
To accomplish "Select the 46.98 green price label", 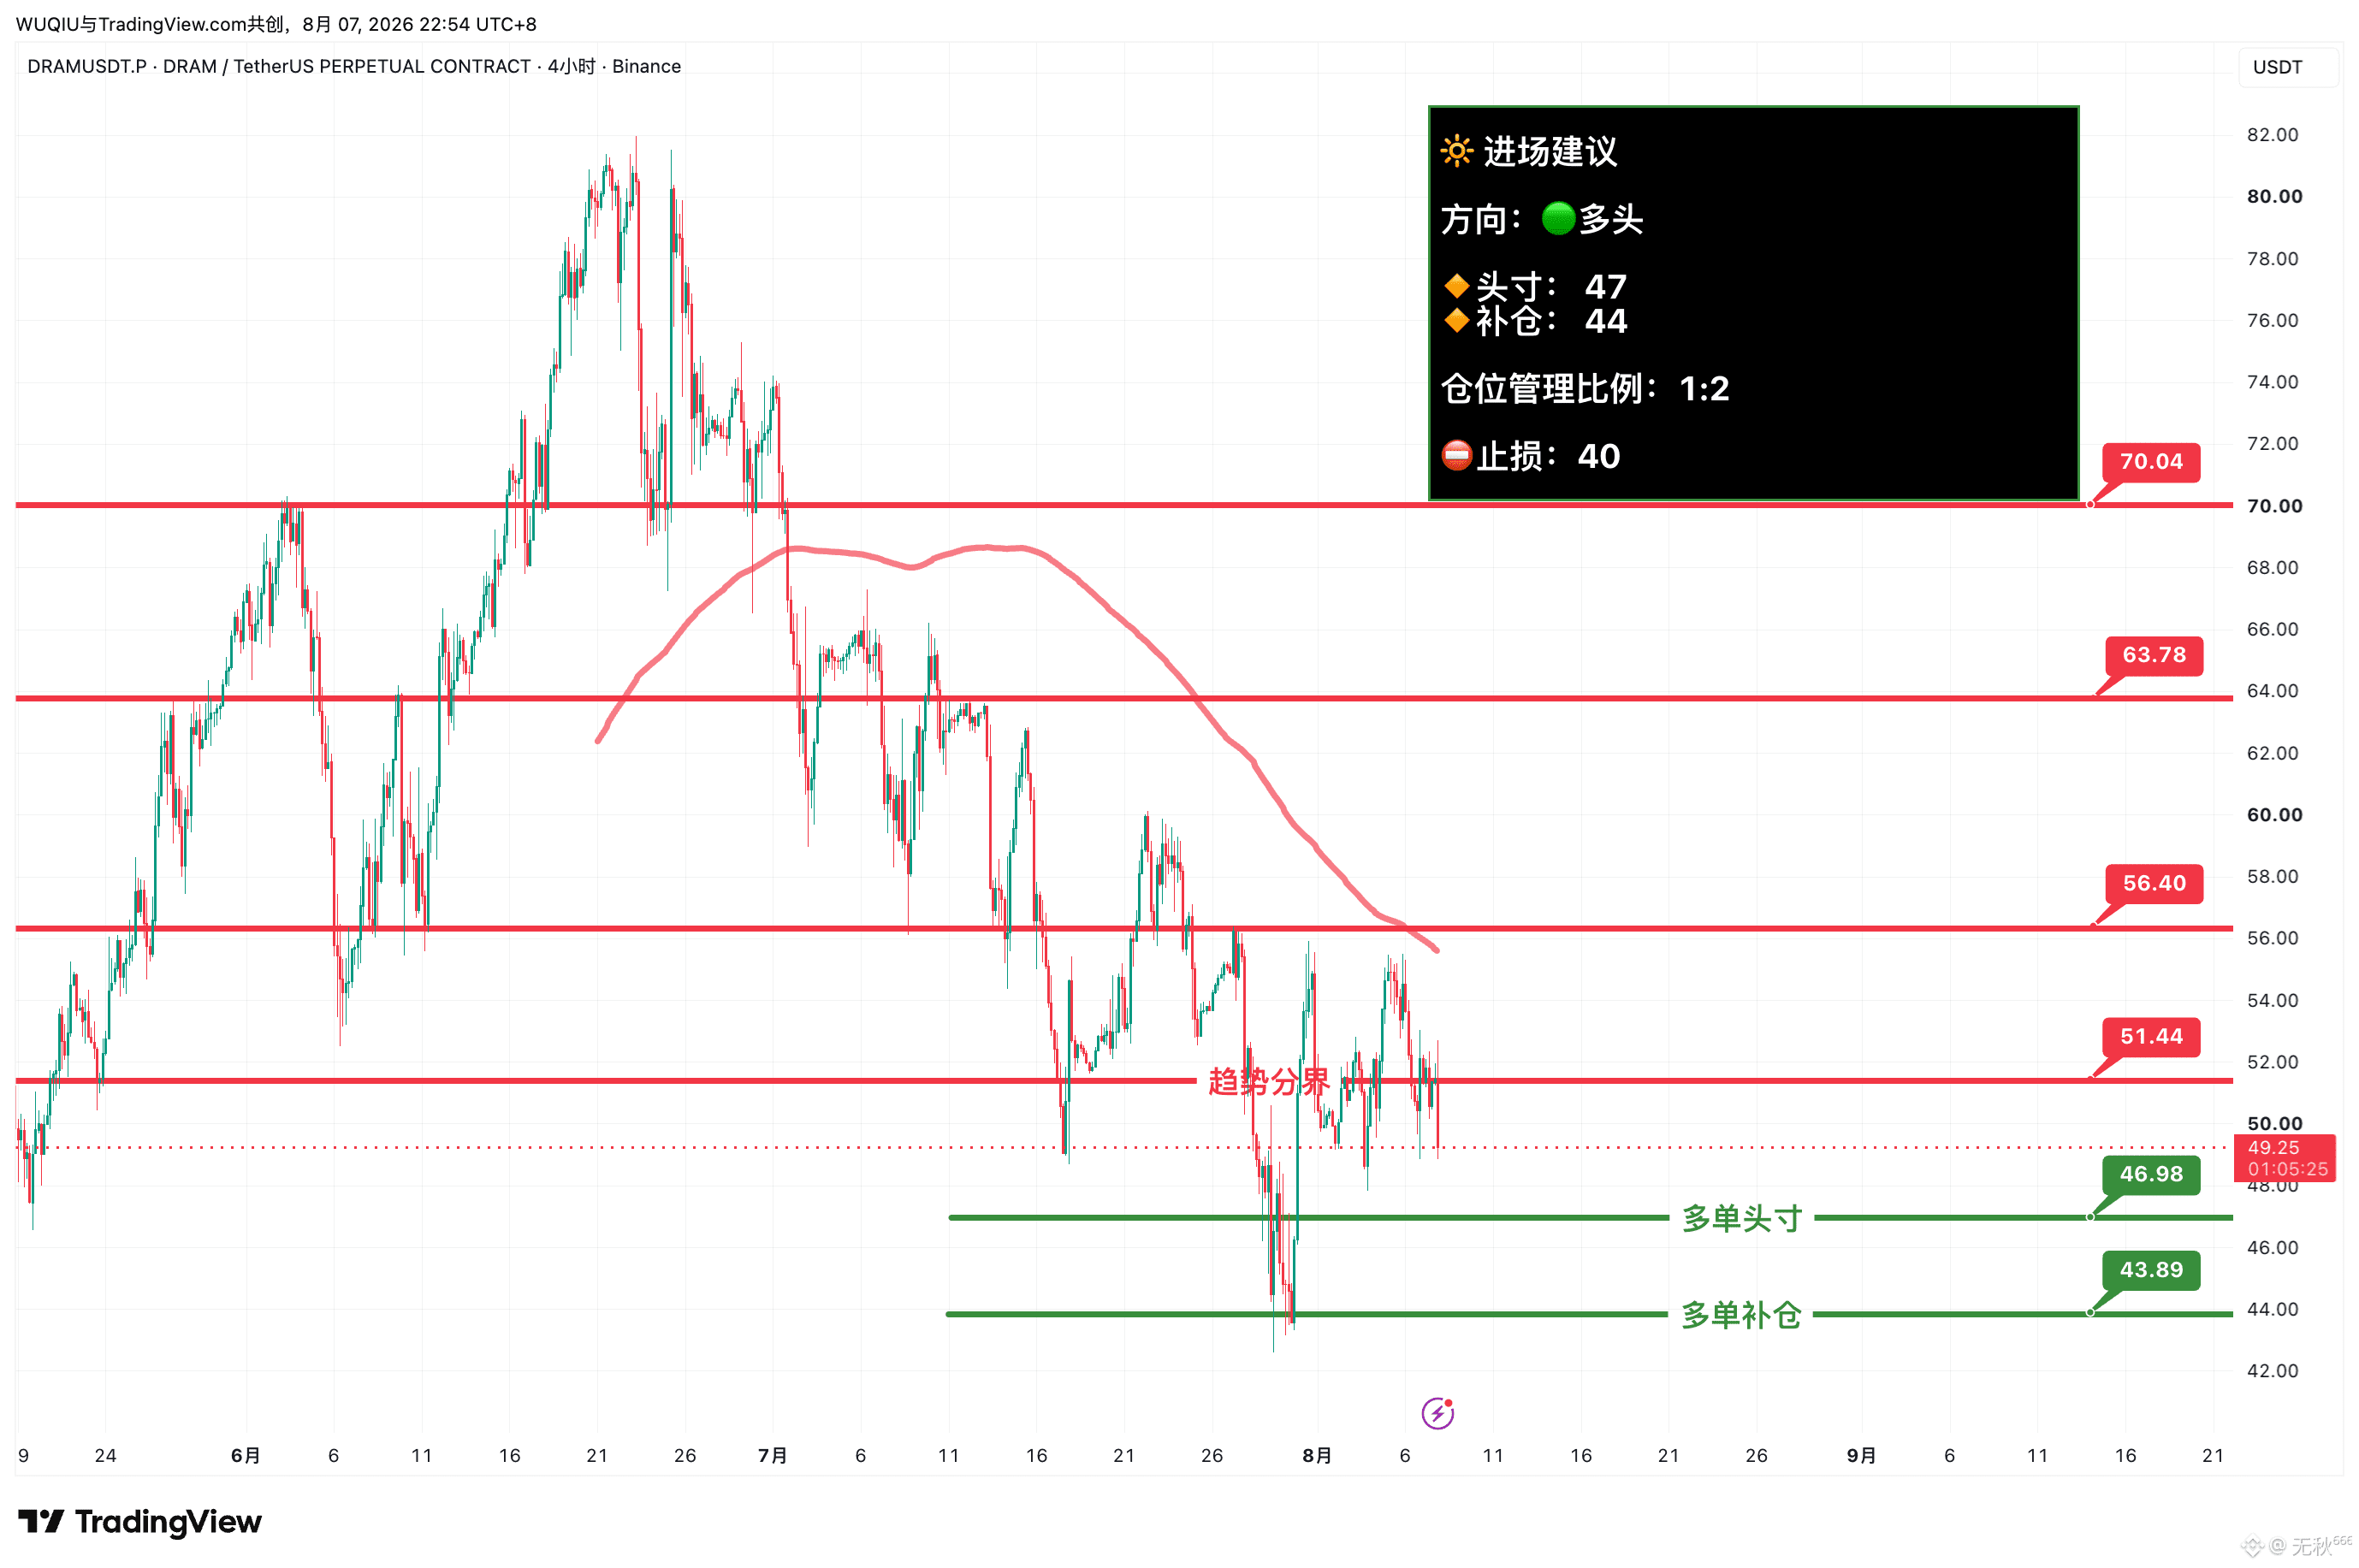I will pyautogui.click(x=2150, y=1174).
